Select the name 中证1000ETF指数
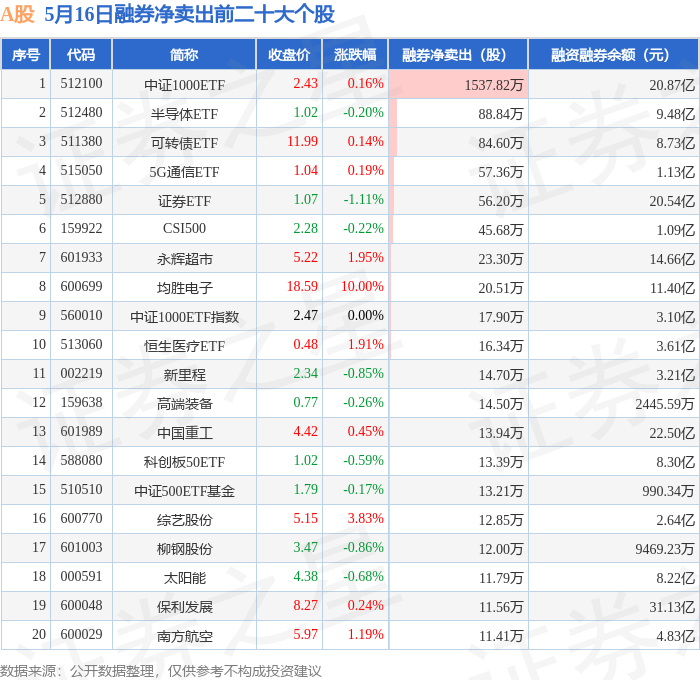The height and width of the screenshot is (680, 700). click(x=184, y=317)
